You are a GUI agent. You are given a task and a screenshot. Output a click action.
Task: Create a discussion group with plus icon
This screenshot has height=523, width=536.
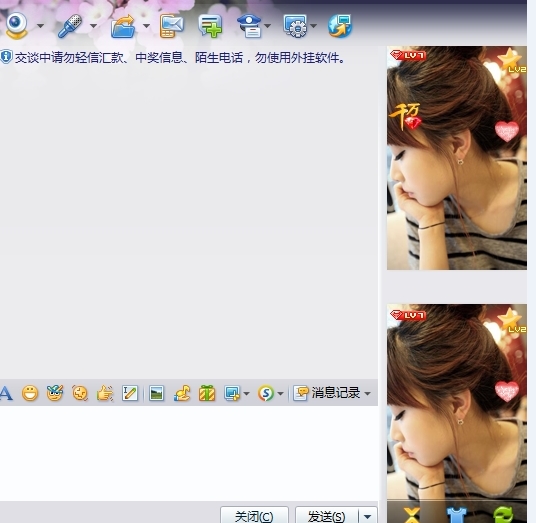[x=210, y=26]
